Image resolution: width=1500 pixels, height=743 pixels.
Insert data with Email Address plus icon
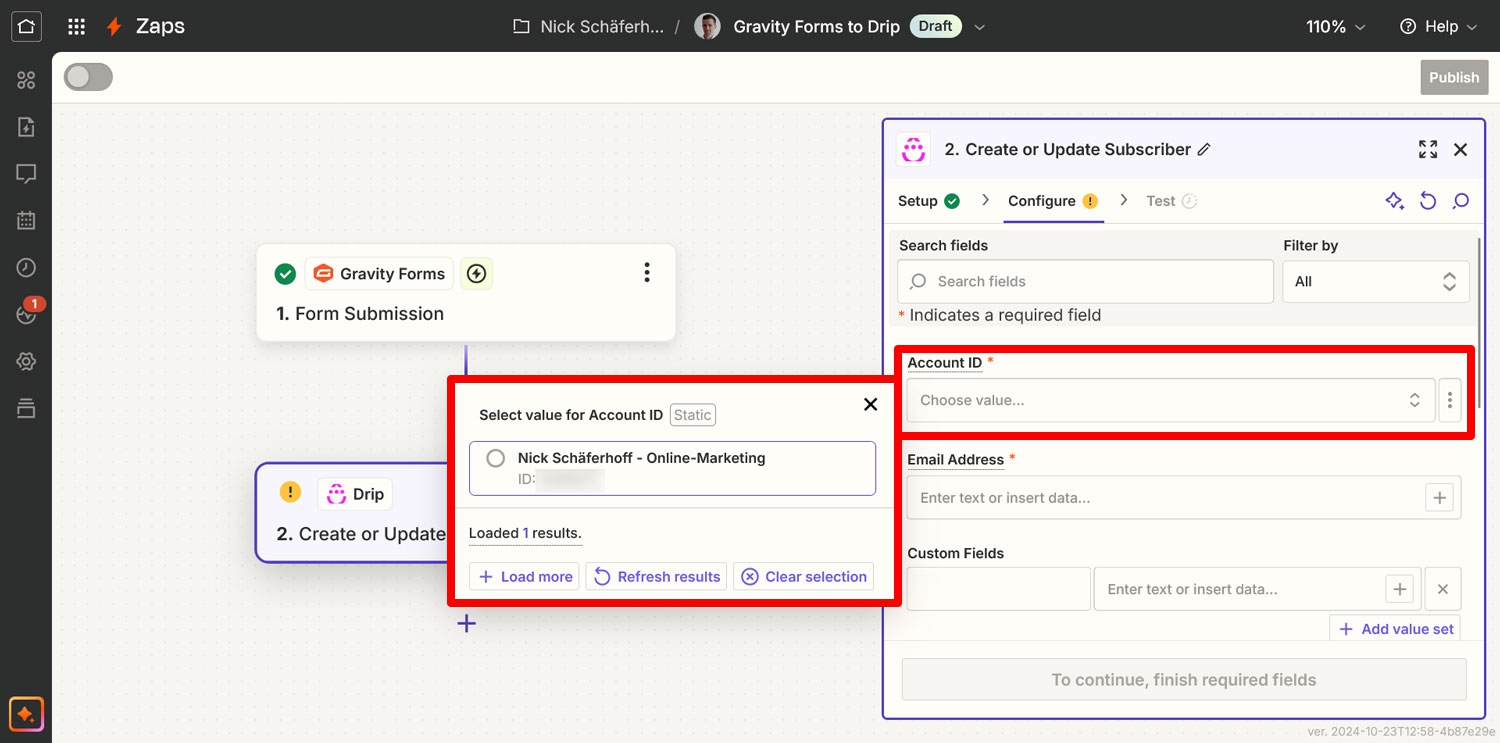click(1439, 498)
